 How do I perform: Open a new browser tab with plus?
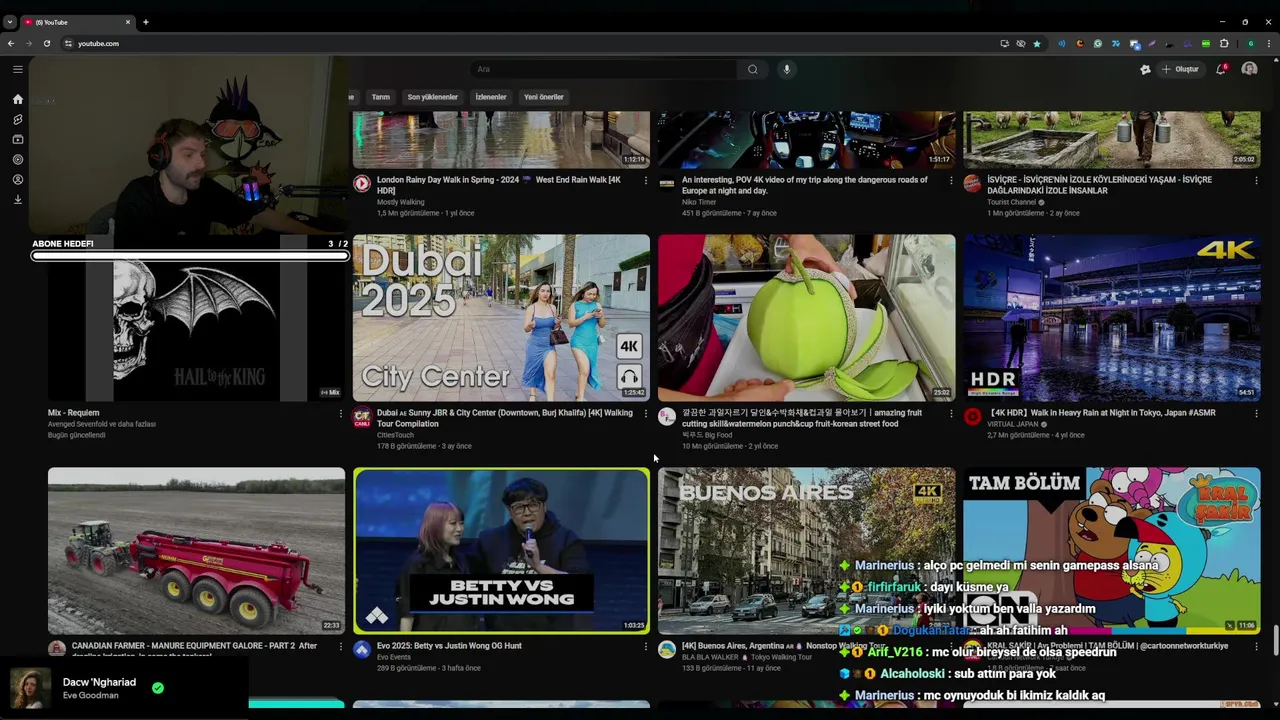pos(146,22)
